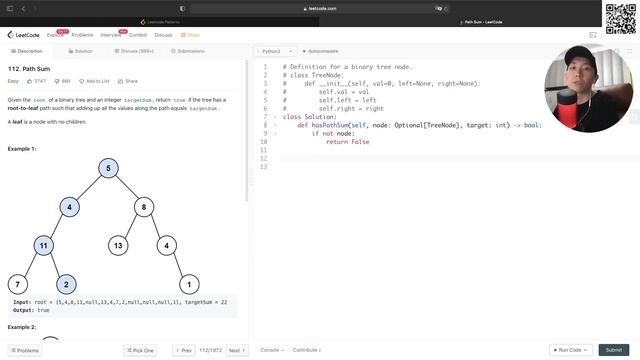
Task: Click tree node 2 in Example 1
Action: pos(66,284)
